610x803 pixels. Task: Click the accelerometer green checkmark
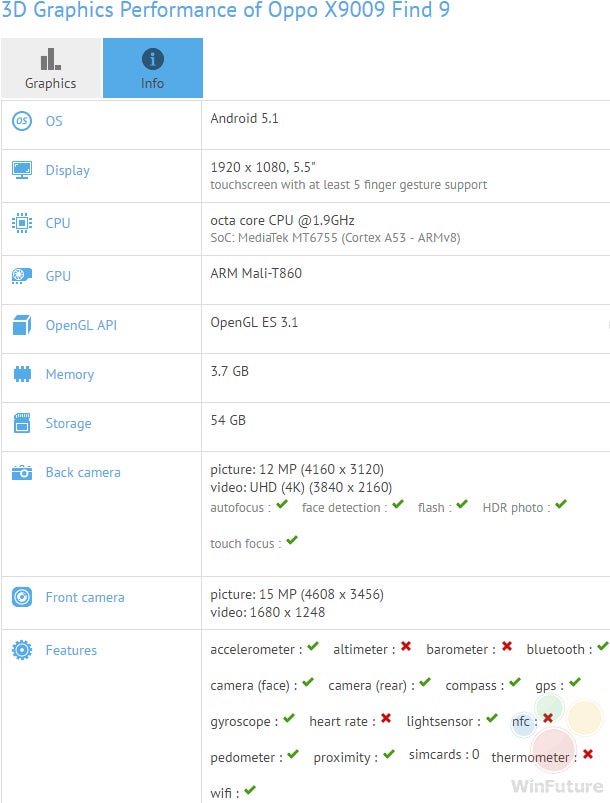pos(313,646)
